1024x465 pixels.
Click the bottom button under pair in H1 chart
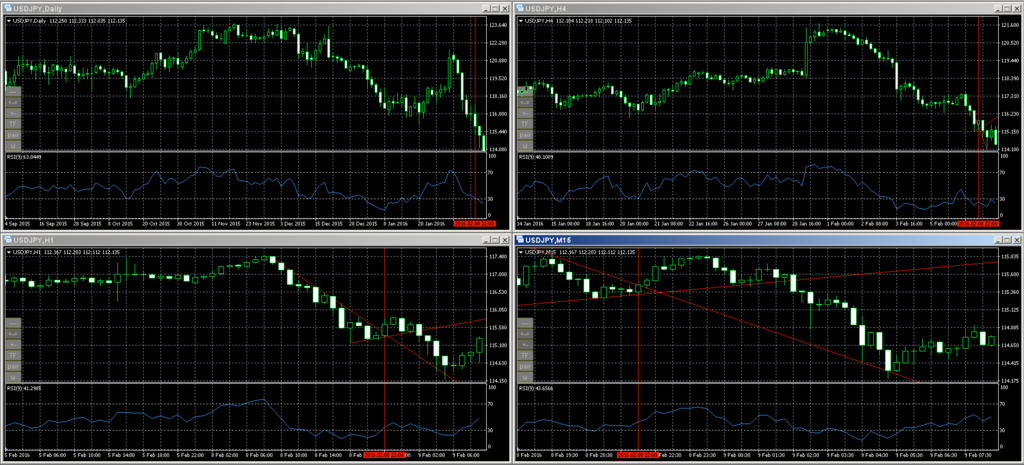point(13,377)
